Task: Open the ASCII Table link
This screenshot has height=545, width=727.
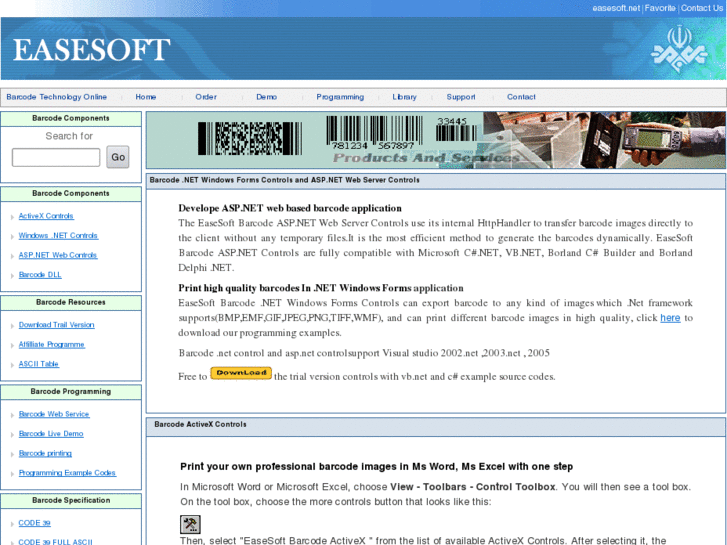Action: [38, 364]
